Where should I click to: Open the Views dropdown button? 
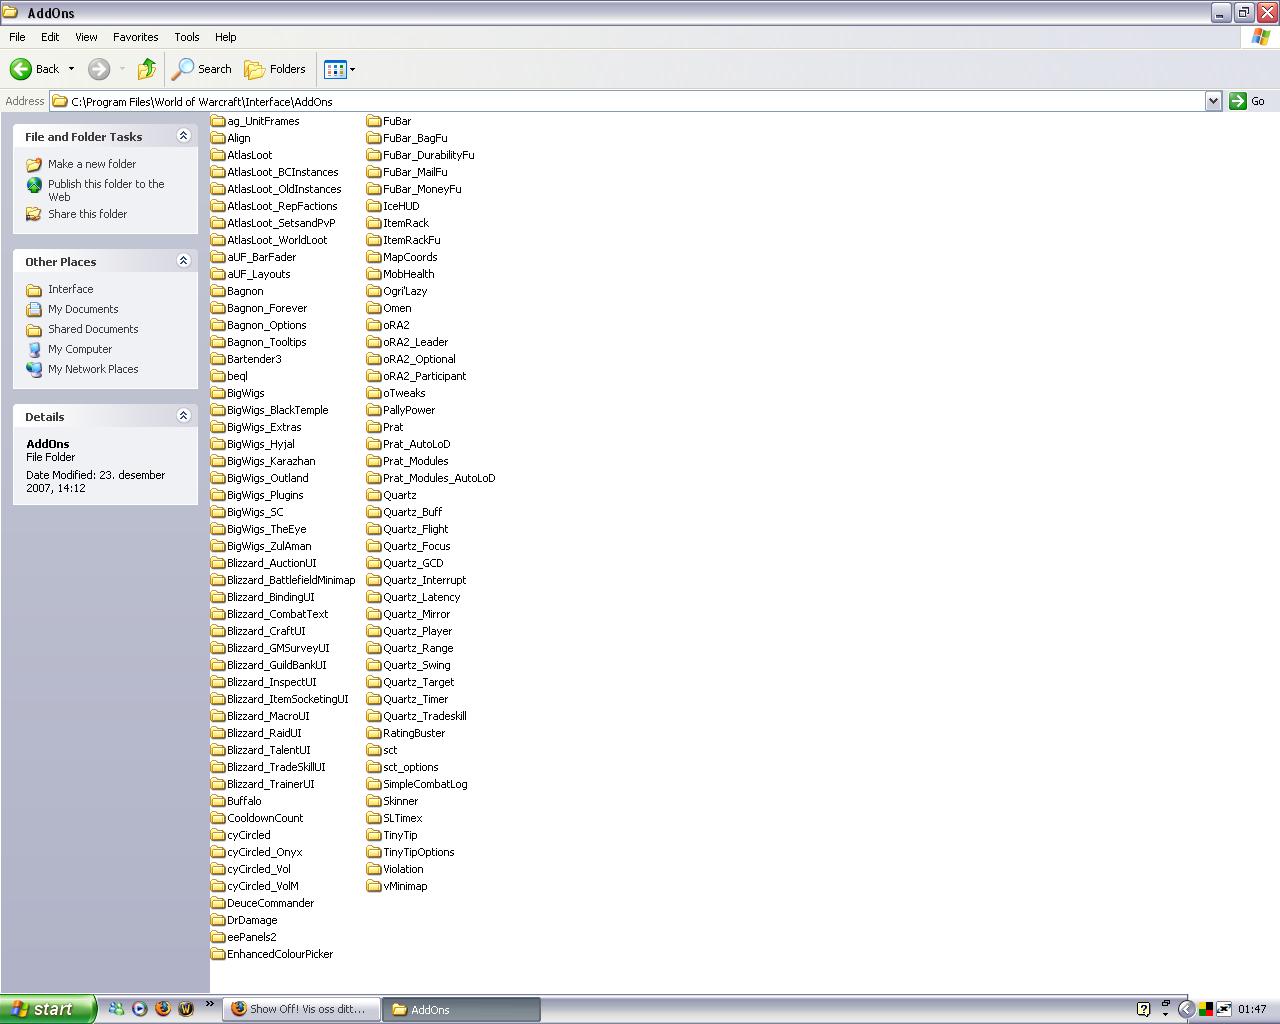(x=340, y=69)
